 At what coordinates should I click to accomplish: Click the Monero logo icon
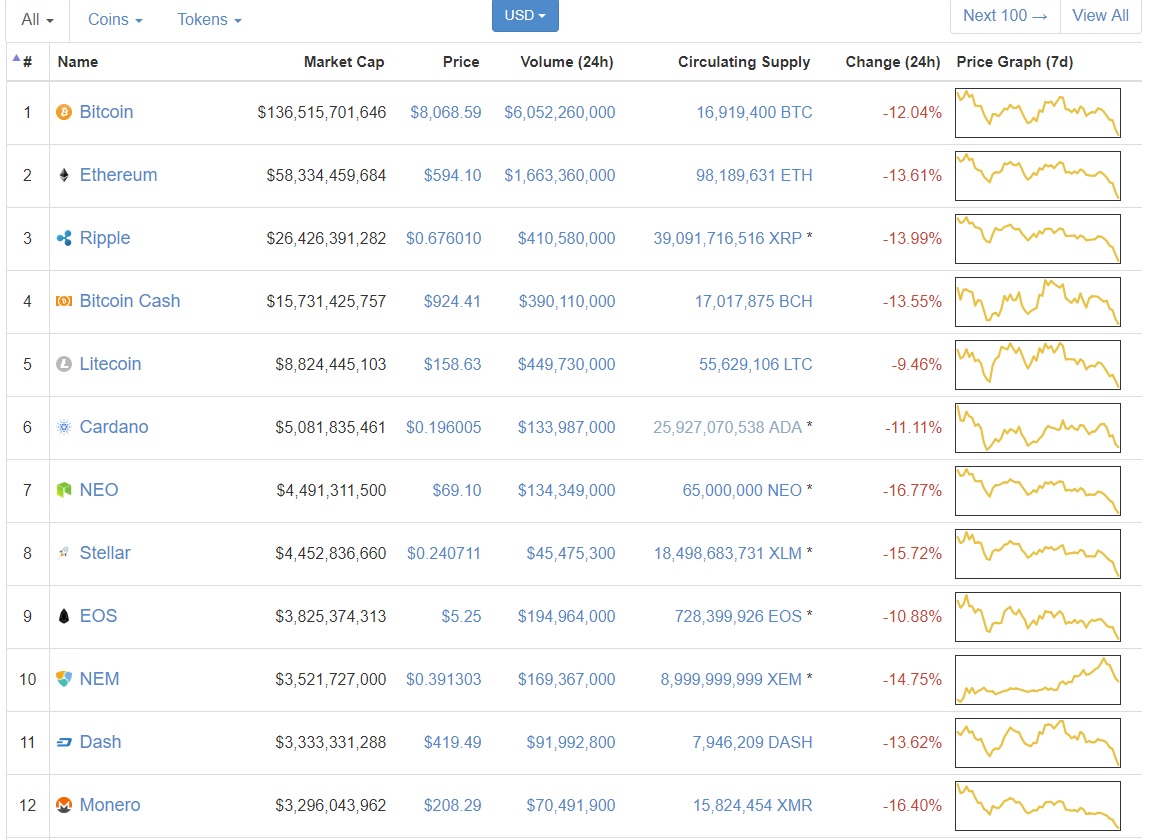click(64, 805)
